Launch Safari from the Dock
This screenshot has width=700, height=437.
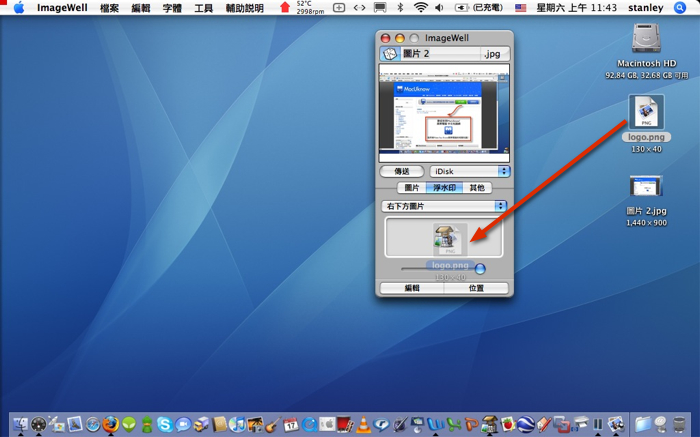pos(93,424)
